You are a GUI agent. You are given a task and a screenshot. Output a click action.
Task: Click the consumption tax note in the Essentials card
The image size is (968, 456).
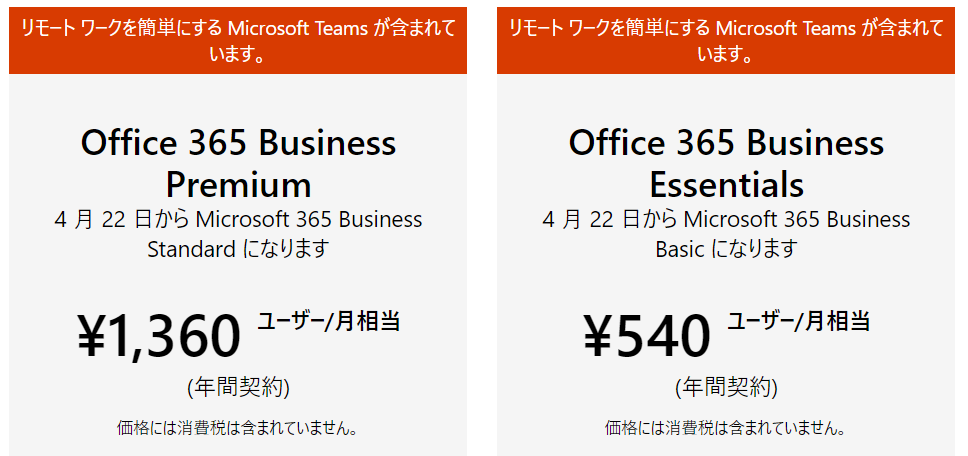(x=726, y=429)
